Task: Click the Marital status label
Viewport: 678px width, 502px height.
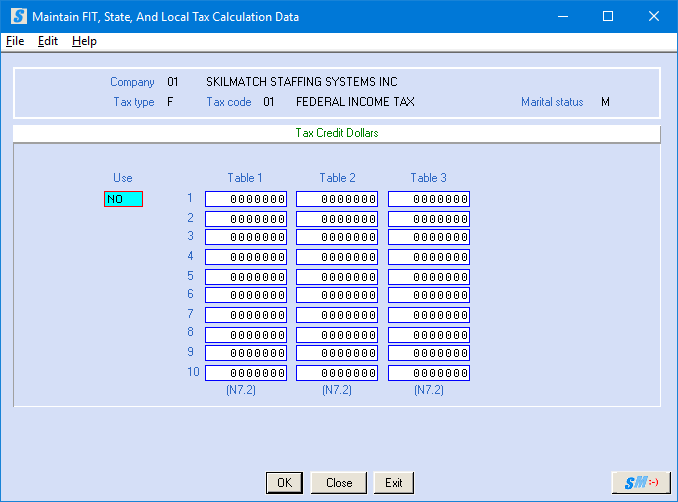Action: coord(552,102)
